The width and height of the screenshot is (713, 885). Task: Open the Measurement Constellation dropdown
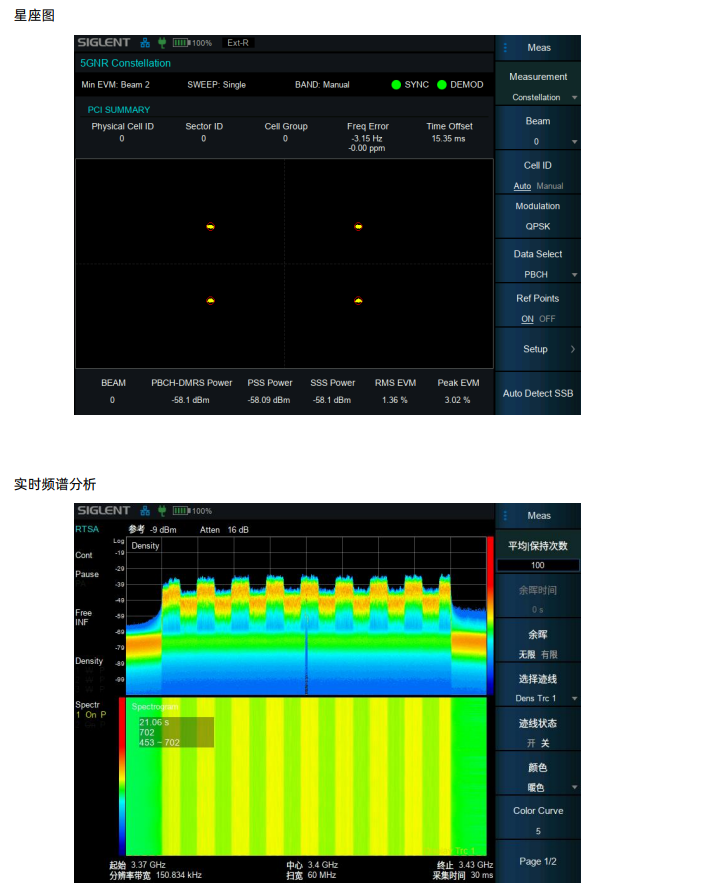538,87
